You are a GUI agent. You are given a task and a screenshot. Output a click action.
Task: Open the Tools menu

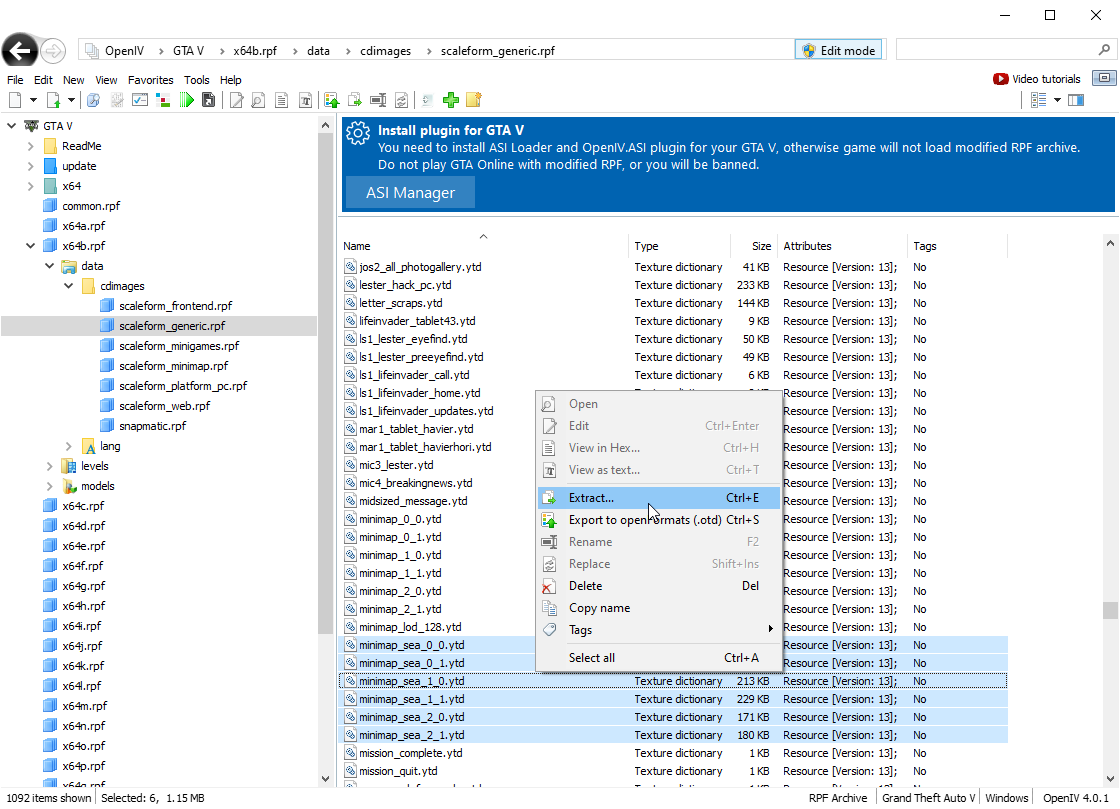pyautogui.click(x=196, y=80)
